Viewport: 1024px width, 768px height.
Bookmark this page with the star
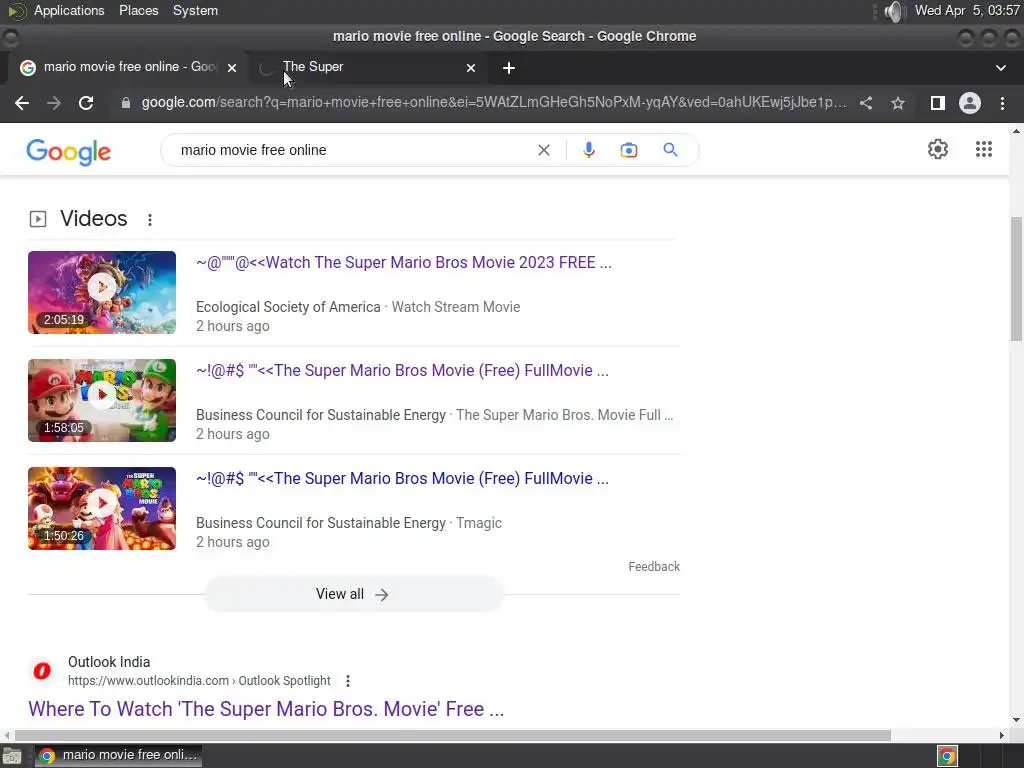[x=898, y=103]
